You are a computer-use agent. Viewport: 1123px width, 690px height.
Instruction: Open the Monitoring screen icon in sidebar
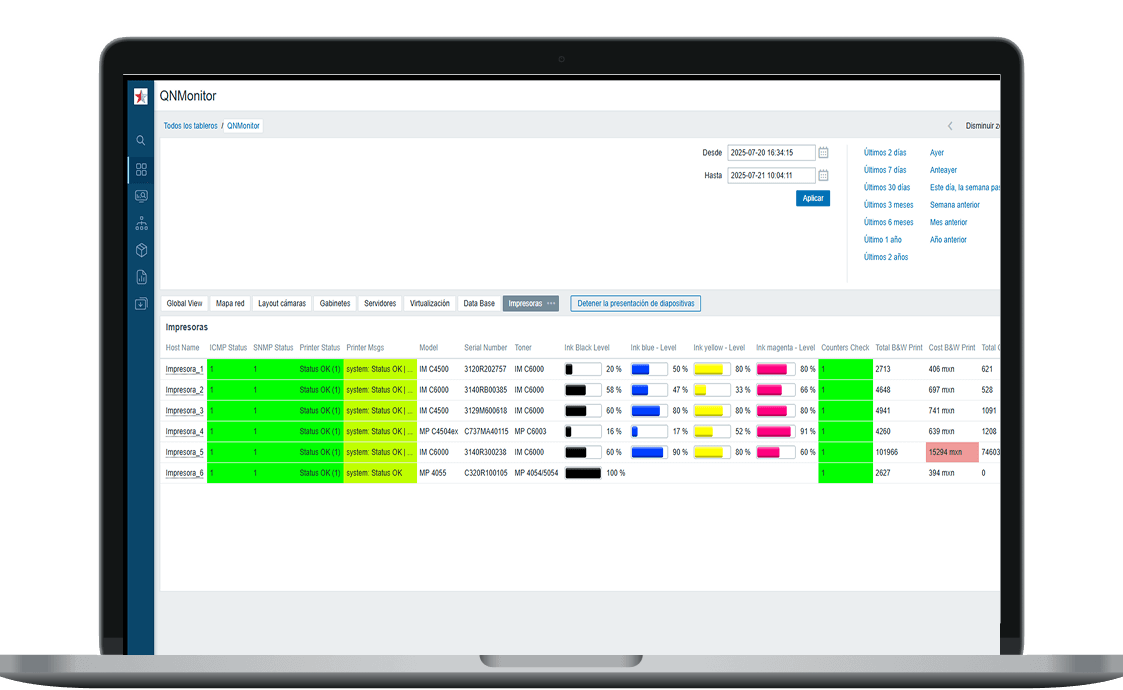(141, 196)
